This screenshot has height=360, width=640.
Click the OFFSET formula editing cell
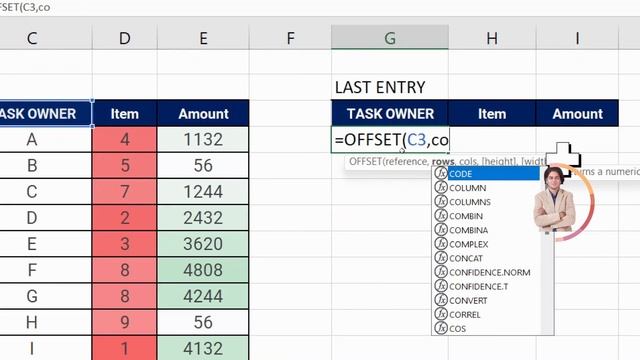click(x=390, y=140)
